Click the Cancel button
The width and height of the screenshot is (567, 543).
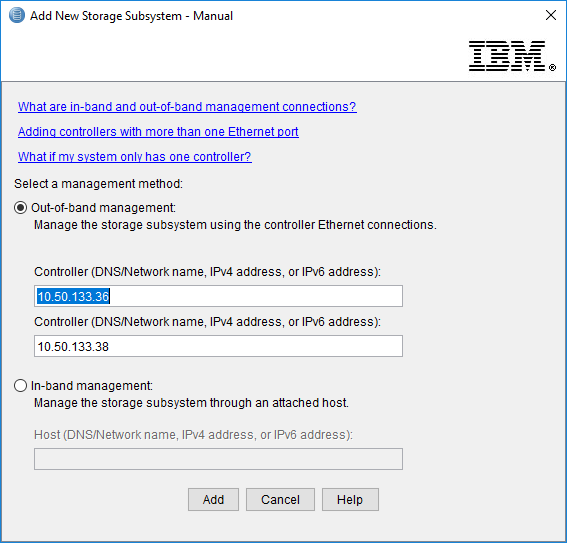click(280, 500)
